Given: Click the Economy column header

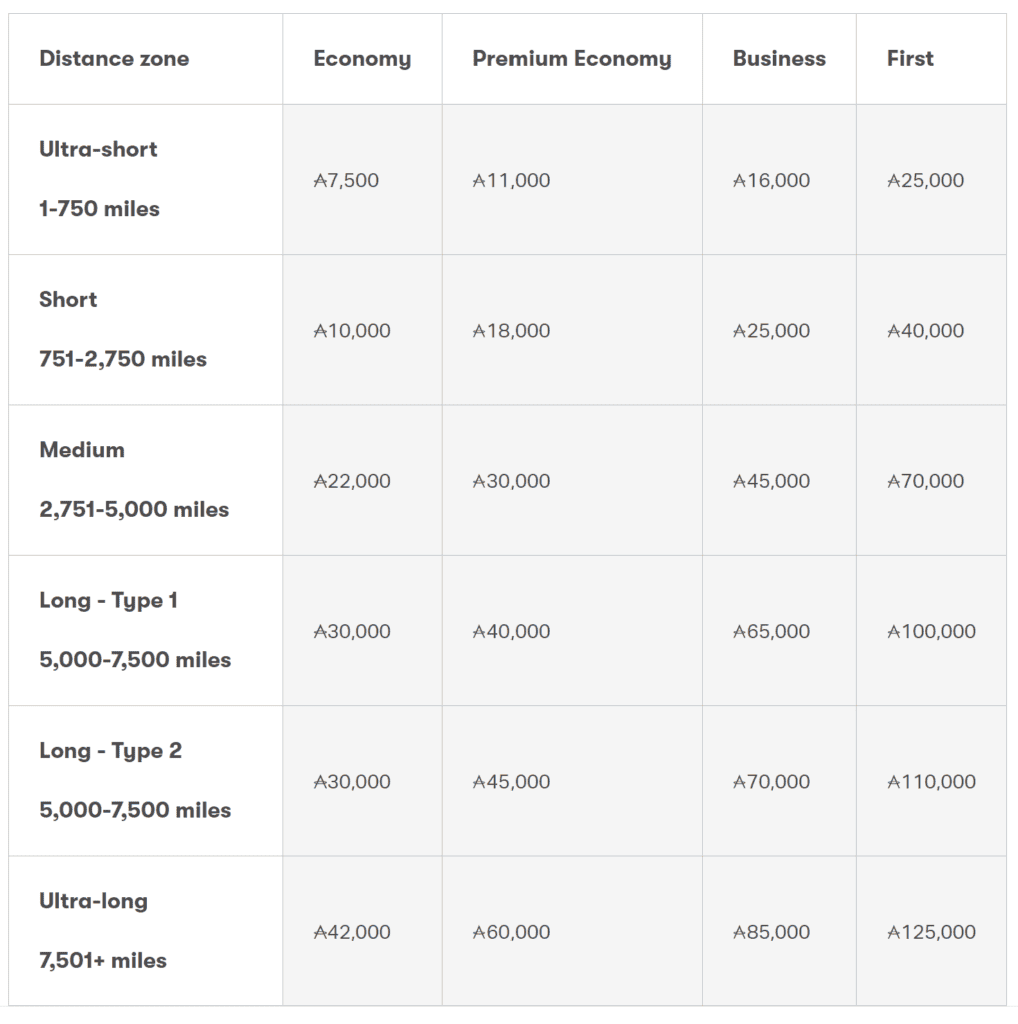Looking at the screenshot, I should (x=362, y=59).
